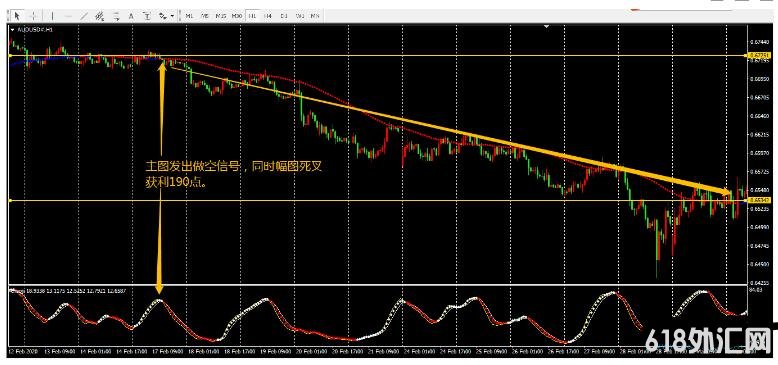The image size is (778, 365).
Task: Click the upper horizontal line price tag
Action: pyautogui.click(x=759, y=55)
